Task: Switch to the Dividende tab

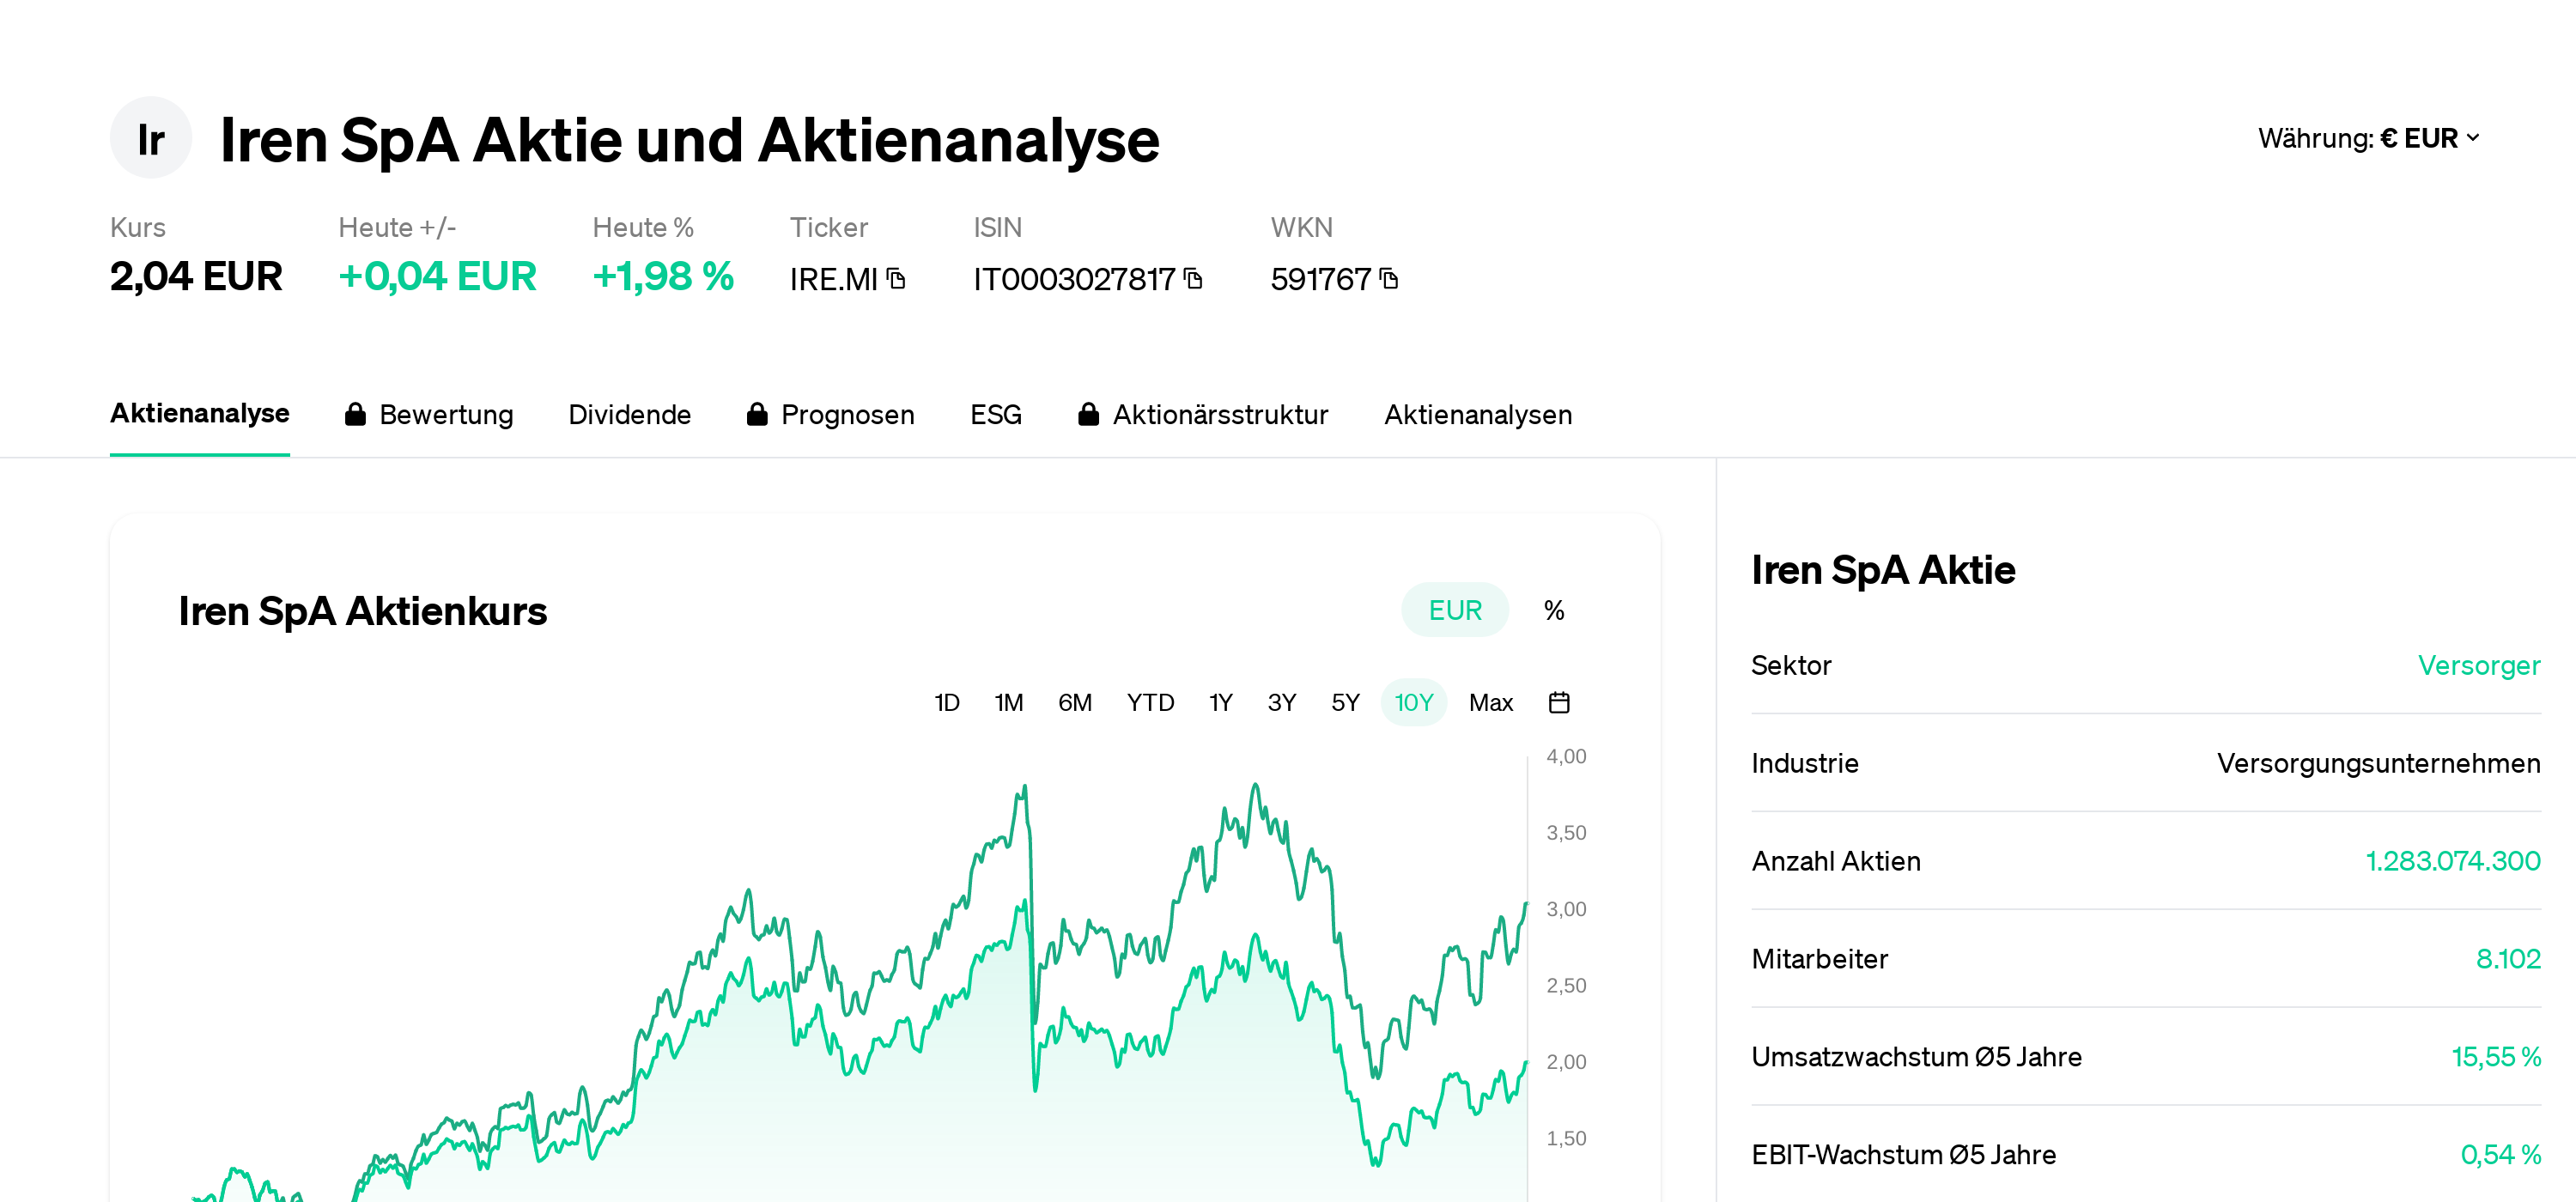Action: tap(630, 414)
